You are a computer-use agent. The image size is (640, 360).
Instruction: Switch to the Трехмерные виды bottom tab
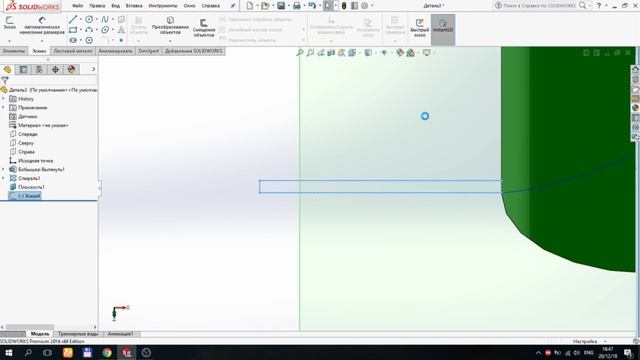click(78, 334)
